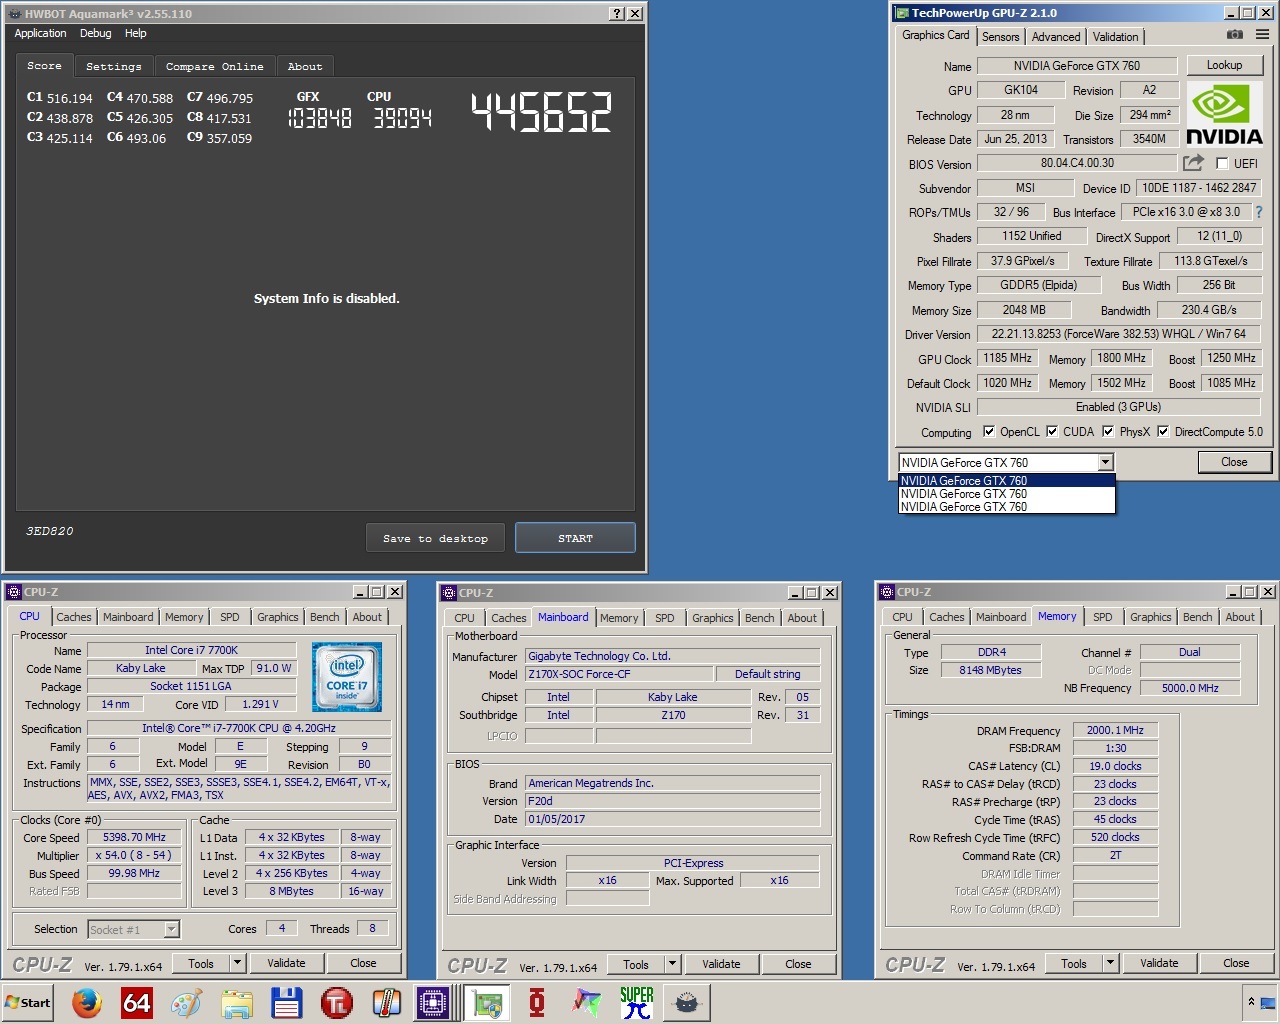Launch Firefox from the taskbar
Image resolution: width=1280 pixels, height=1024 pixels.
pyautogui.click(x=87, y=1002)
